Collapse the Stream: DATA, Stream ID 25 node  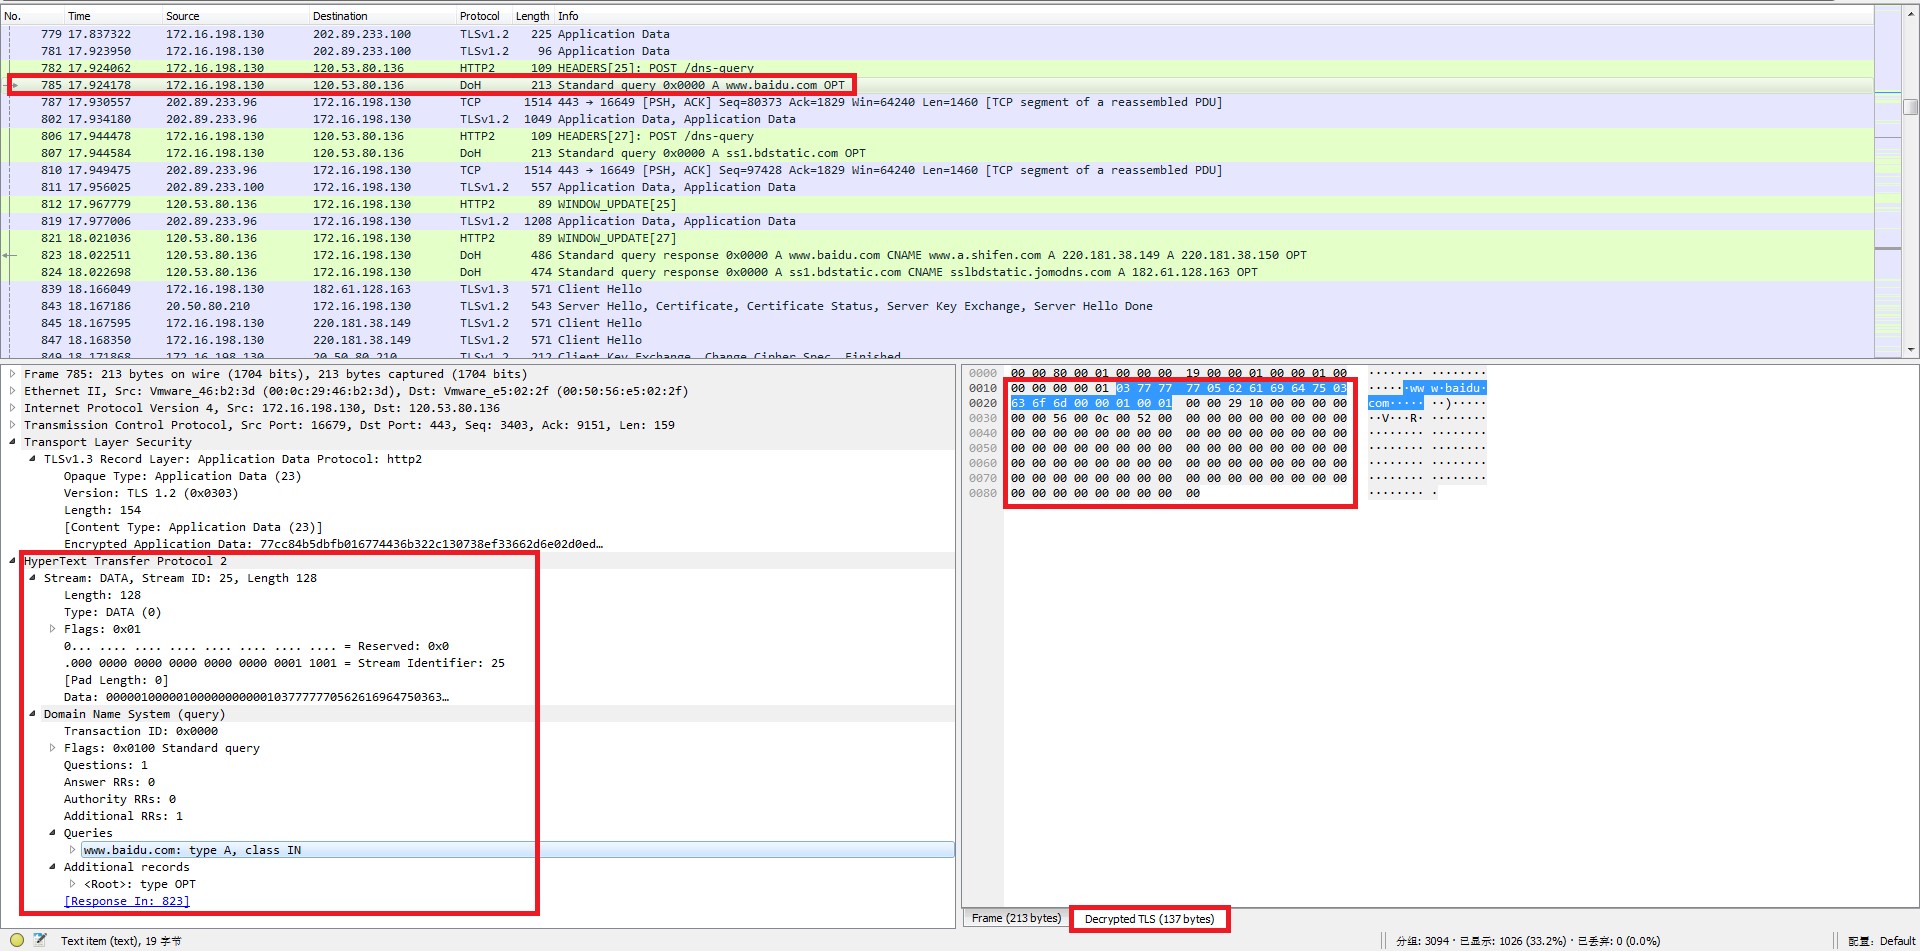pyautogui.click(x=33, y=578)
